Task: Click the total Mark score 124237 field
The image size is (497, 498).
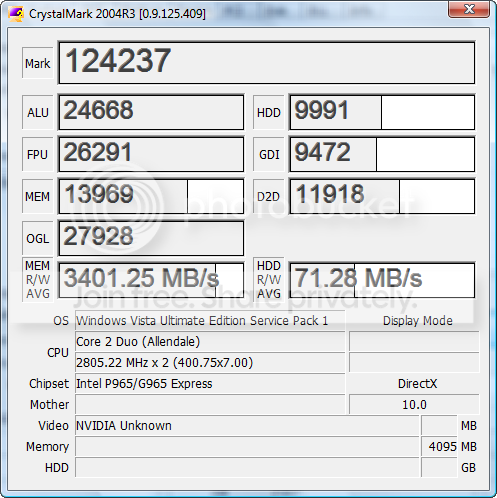Action: [267, 63]
